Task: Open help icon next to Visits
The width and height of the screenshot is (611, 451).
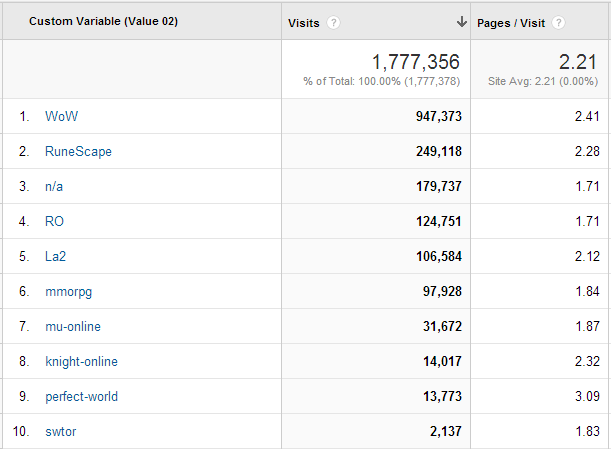Action: coord(333,23)
